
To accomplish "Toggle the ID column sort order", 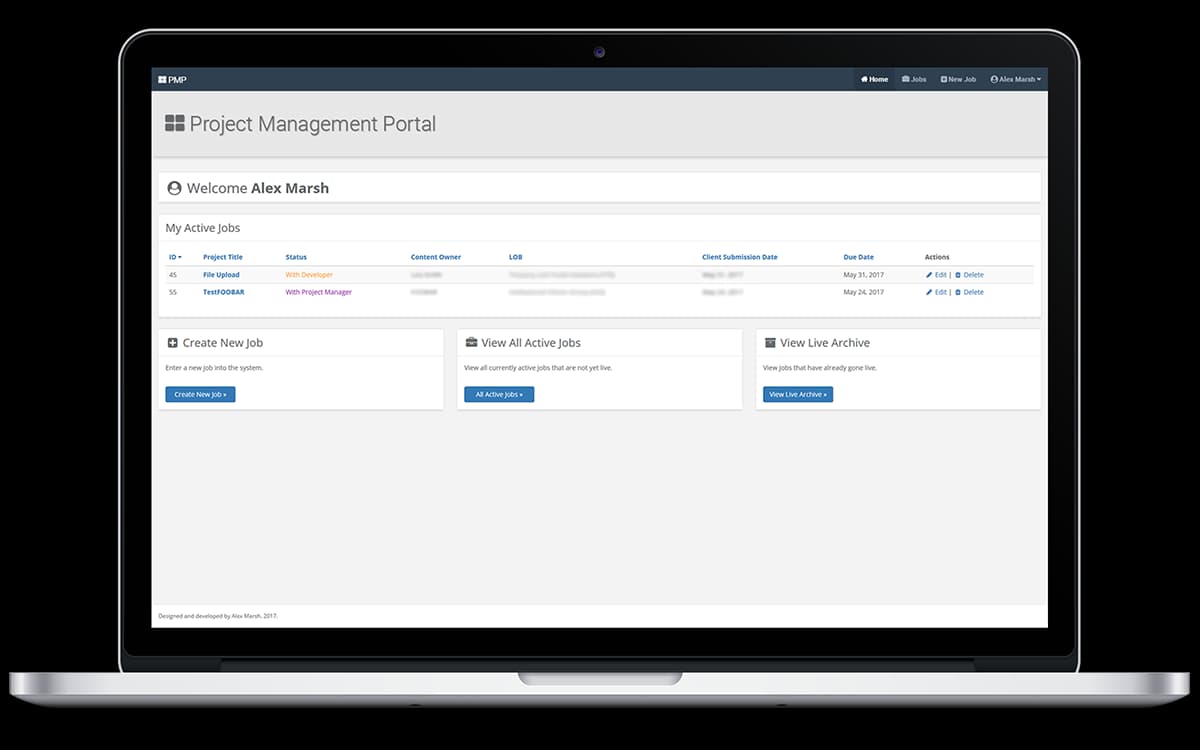I will 174,256.
